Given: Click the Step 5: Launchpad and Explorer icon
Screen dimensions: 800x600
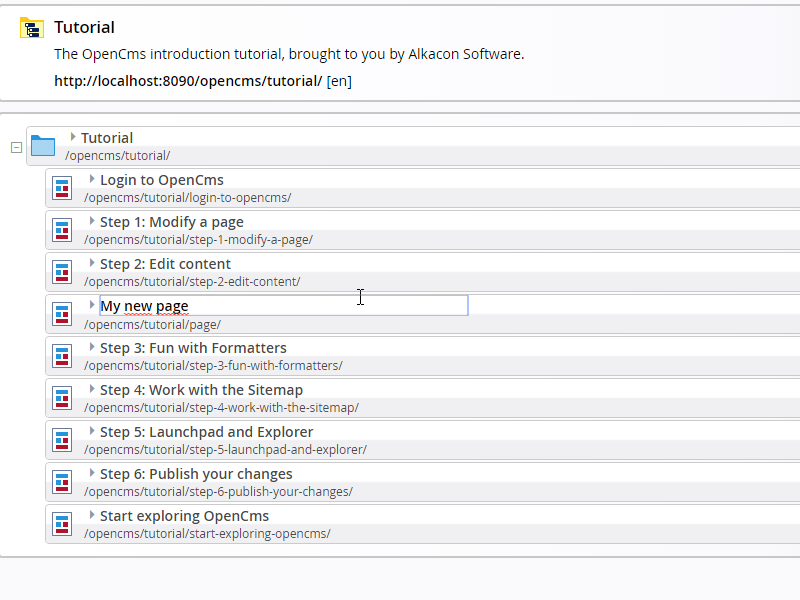Looking at the screenshot, I should point(61,439).
